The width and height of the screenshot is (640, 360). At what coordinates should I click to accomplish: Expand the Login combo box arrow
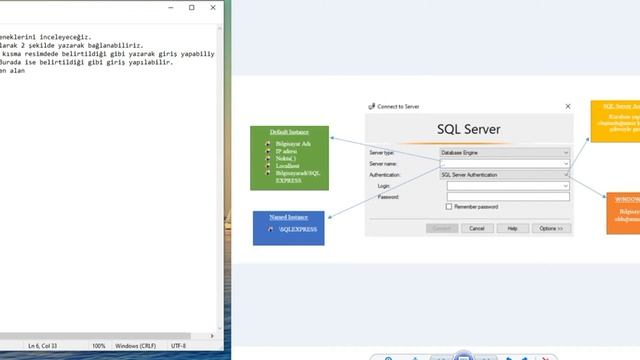click(x=566, y=186)
